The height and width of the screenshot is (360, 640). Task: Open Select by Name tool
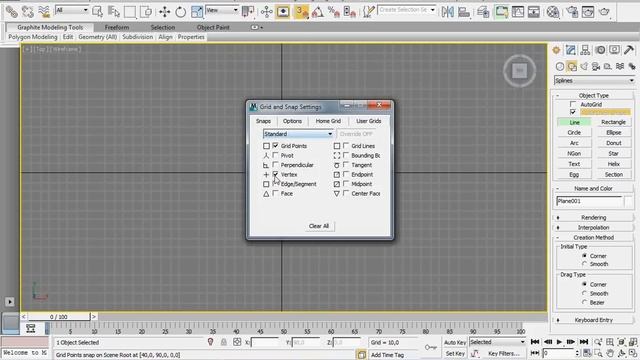click(x=114, y=12)
